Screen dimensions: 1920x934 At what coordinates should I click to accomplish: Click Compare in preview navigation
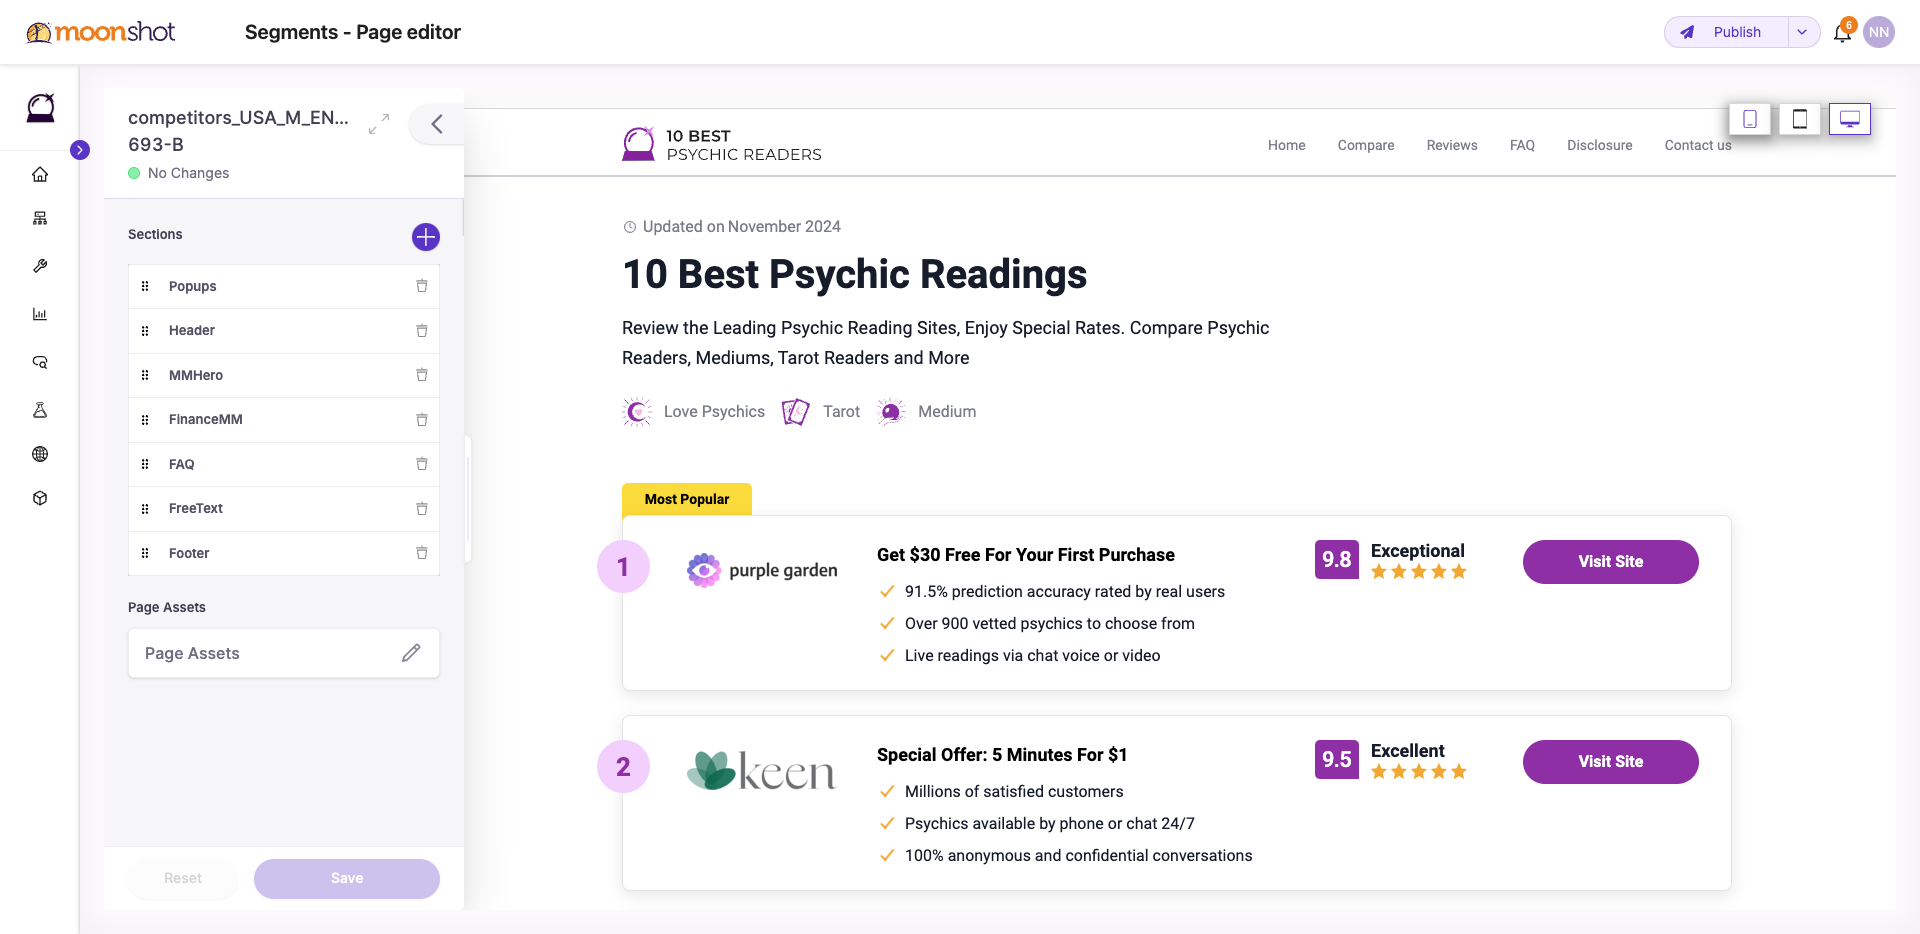(x=1366, y=145)
